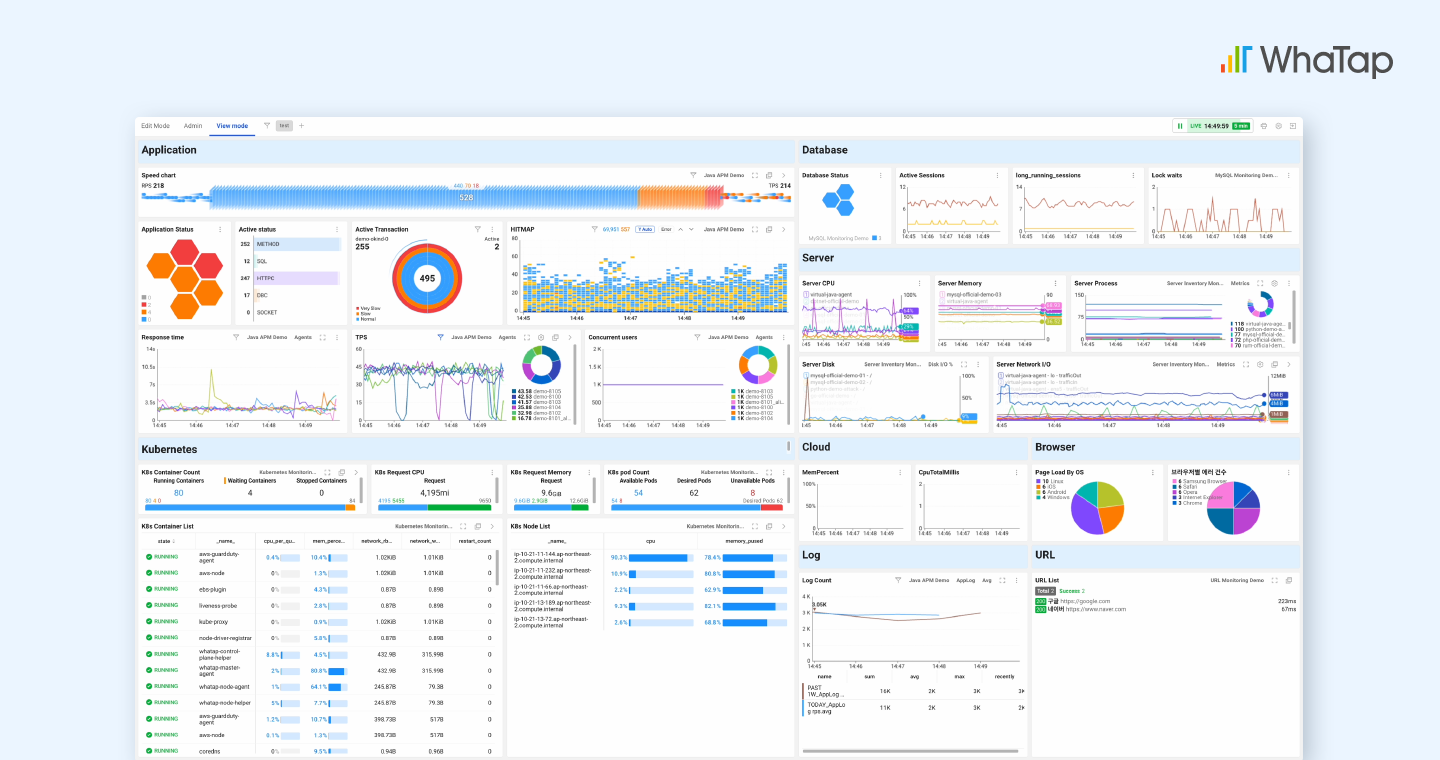
Task: Switch to the Admin tab
Action: [193, 126]
